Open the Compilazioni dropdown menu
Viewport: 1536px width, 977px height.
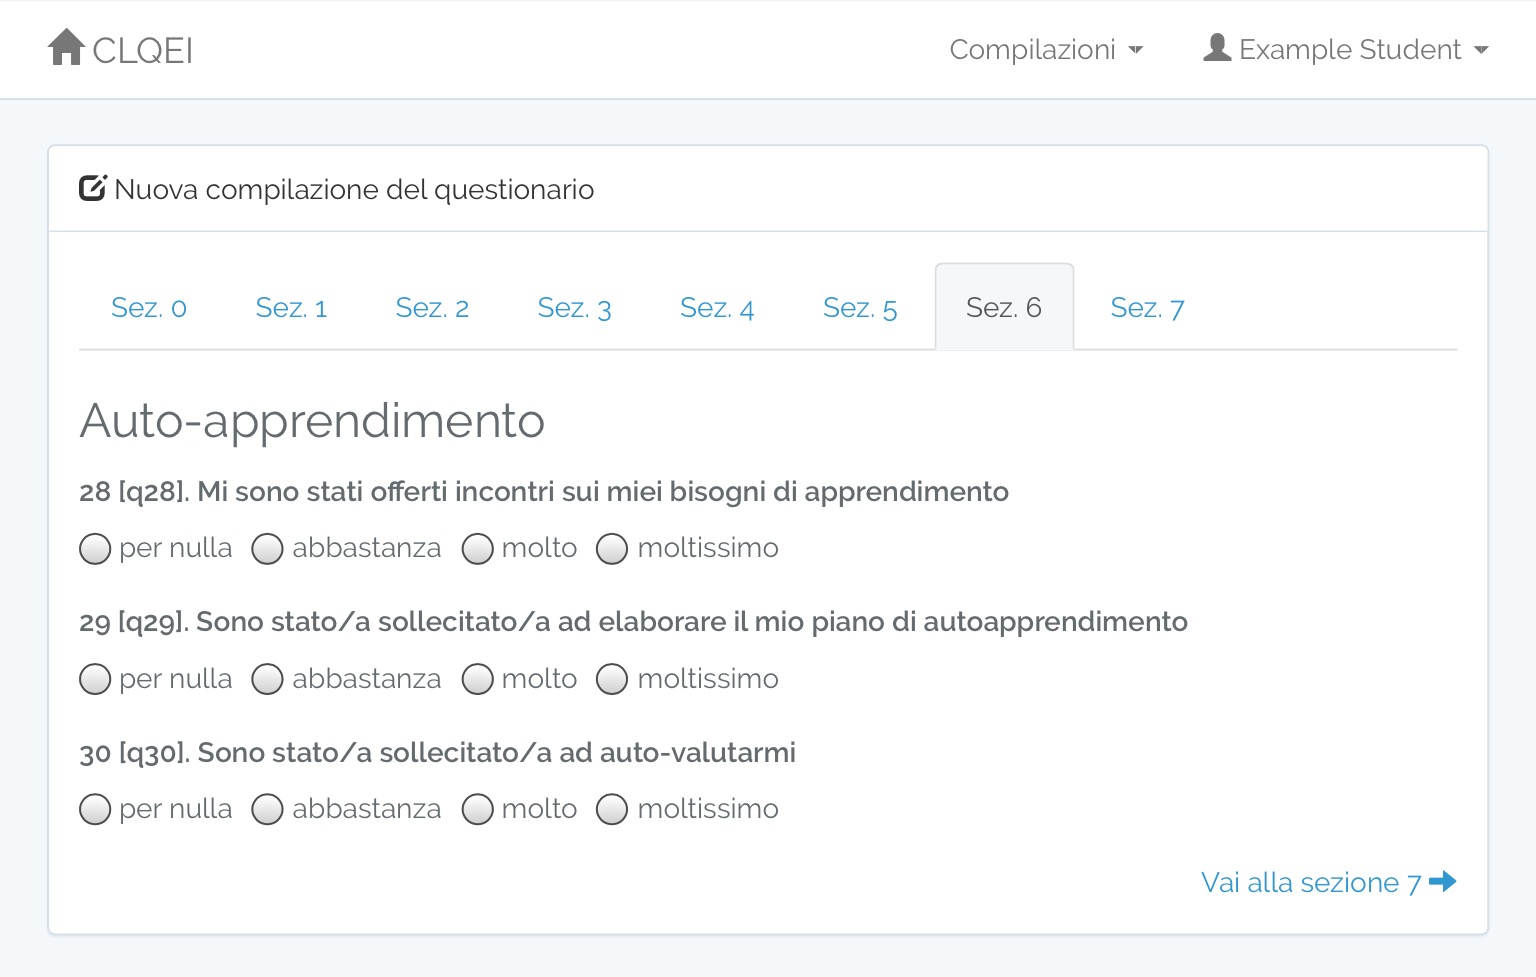pos(1046,49)
